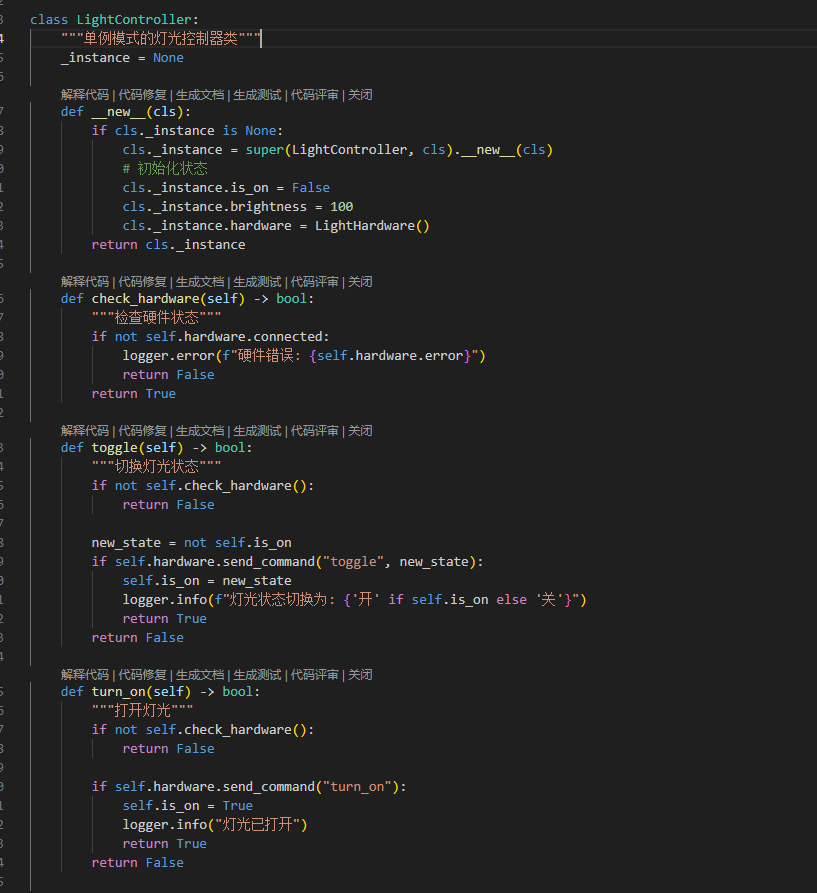Click the line if cls._instance is None
Screen dimensions: 817x893
click(x=187, y=130)
